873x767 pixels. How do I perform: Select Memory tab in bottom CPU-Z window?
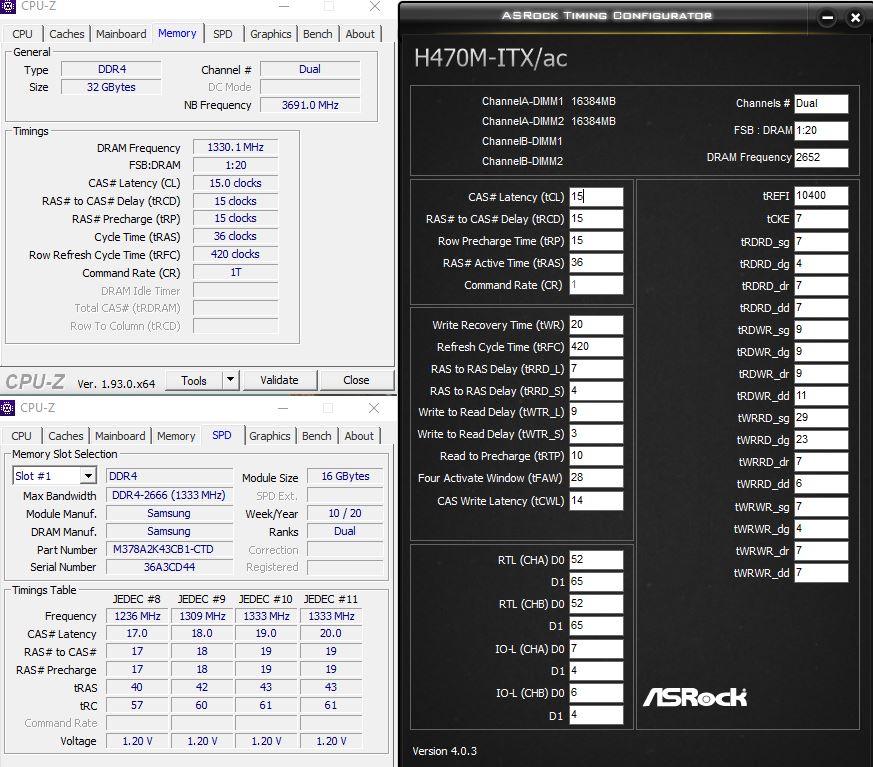[x=176, y=436]
